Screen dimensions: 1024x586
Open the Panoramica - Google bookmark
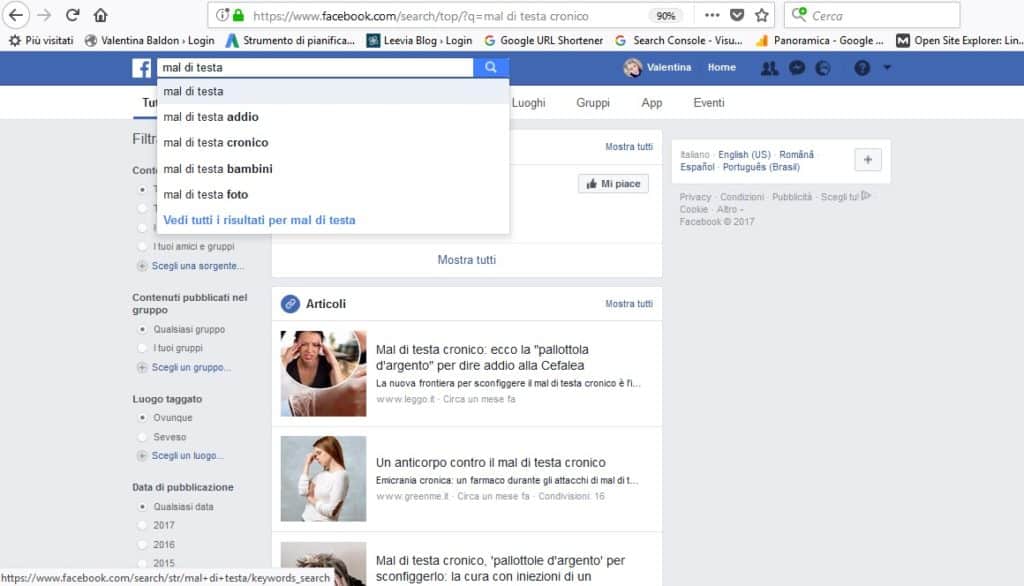(819, 41)
